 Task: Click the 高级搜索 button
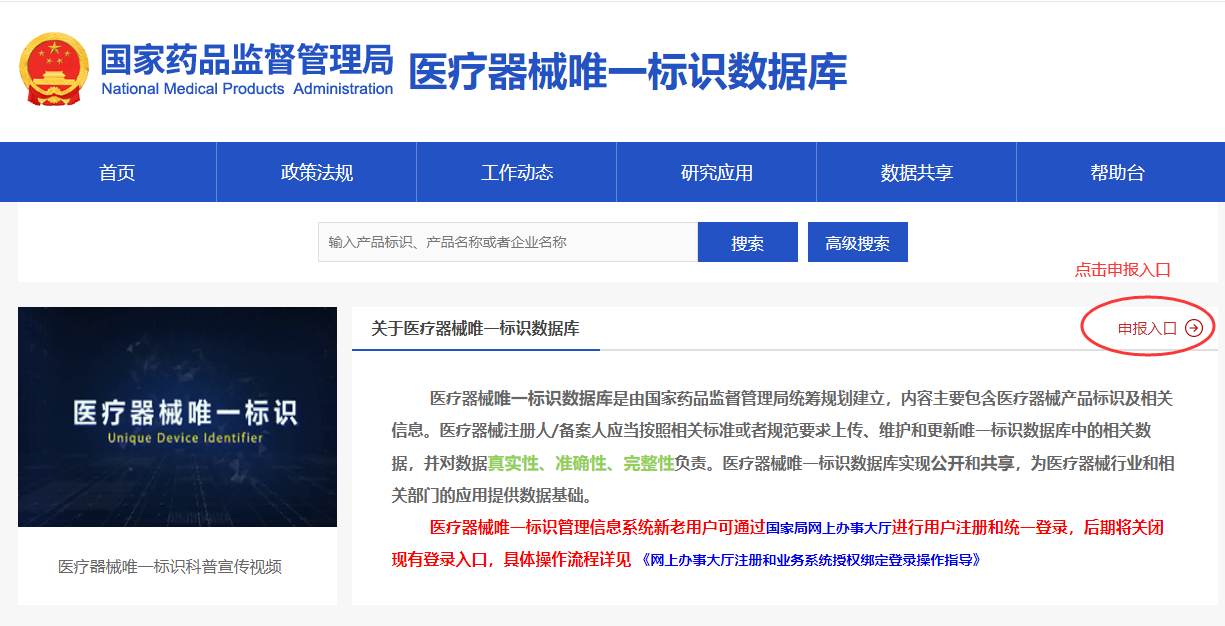point(858,242)
